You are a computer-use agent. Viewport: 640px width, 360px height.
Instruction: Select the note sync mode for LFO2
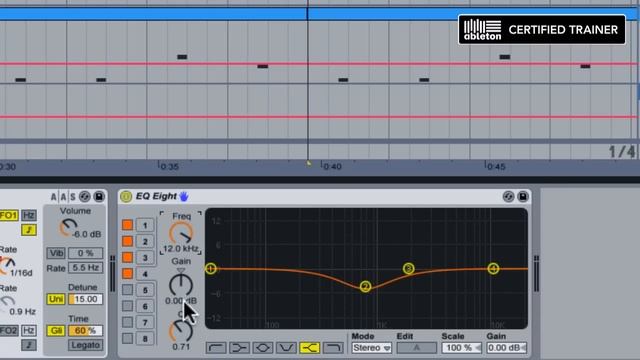[x=29, y=345]
